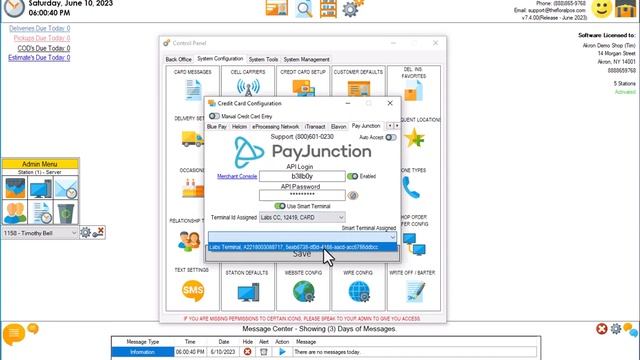
Task: Click the magnifying glass search icon in top toolbar
Action: tap(304, 9)
